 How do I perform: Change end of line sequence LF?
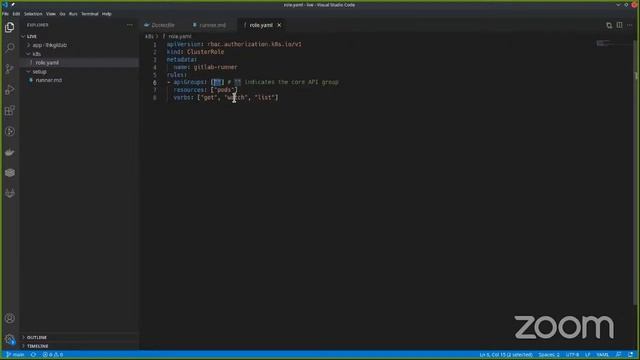click(x=588, y=355)
